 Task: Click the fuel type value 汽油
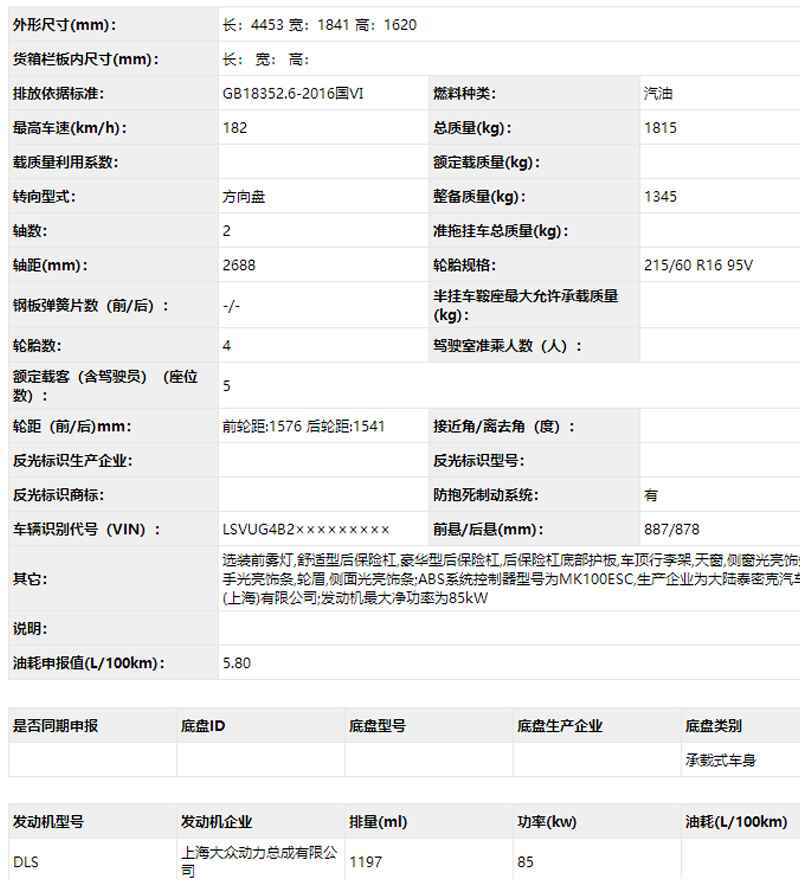pos(658,94)
